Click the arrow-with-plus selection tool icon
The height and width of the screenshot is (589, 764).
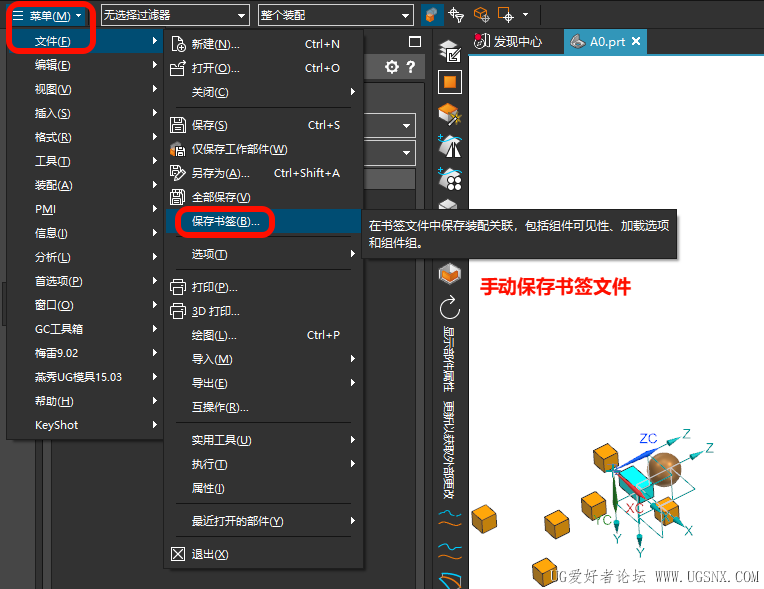click(456, 15)
